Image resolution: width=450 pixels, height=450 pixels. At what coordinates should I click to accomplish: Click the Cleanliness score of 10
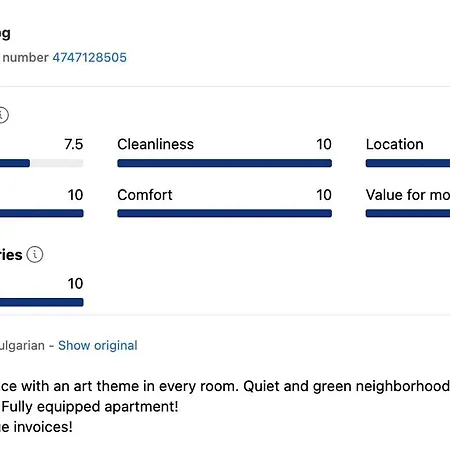pyautogui.click(x=324, y=144)
